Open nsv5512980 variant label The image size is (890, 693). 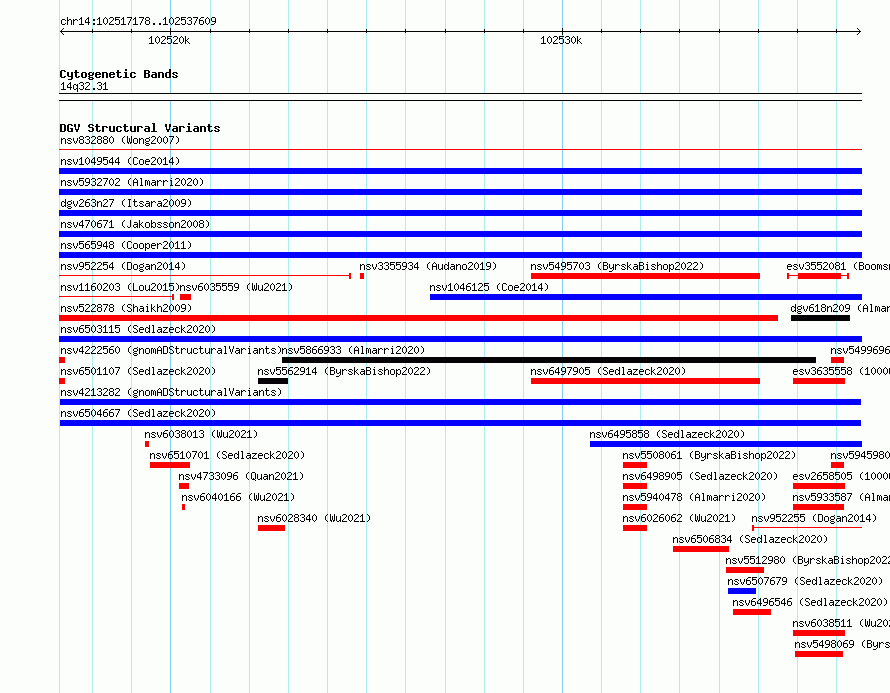(808, 560)
